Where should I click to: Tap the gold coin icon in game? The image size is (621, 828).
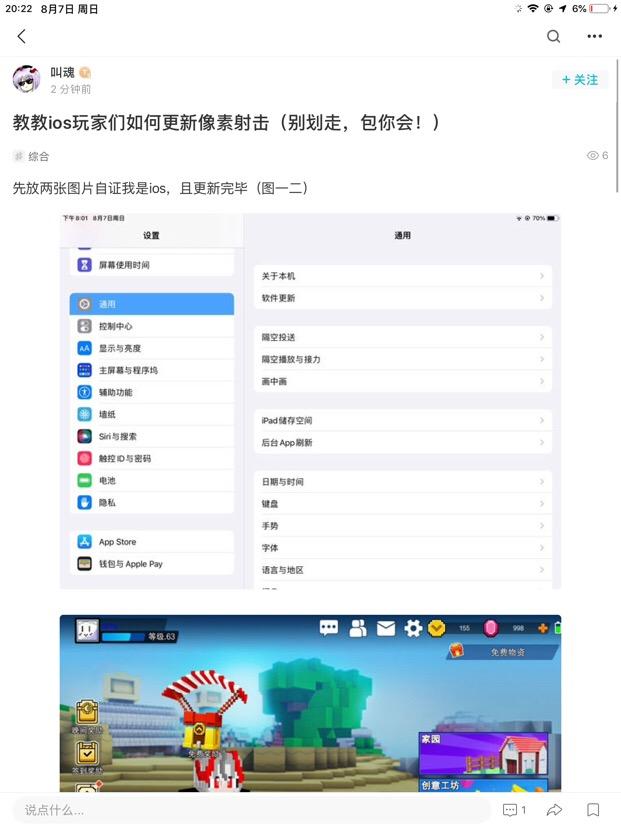pos(437,628)
